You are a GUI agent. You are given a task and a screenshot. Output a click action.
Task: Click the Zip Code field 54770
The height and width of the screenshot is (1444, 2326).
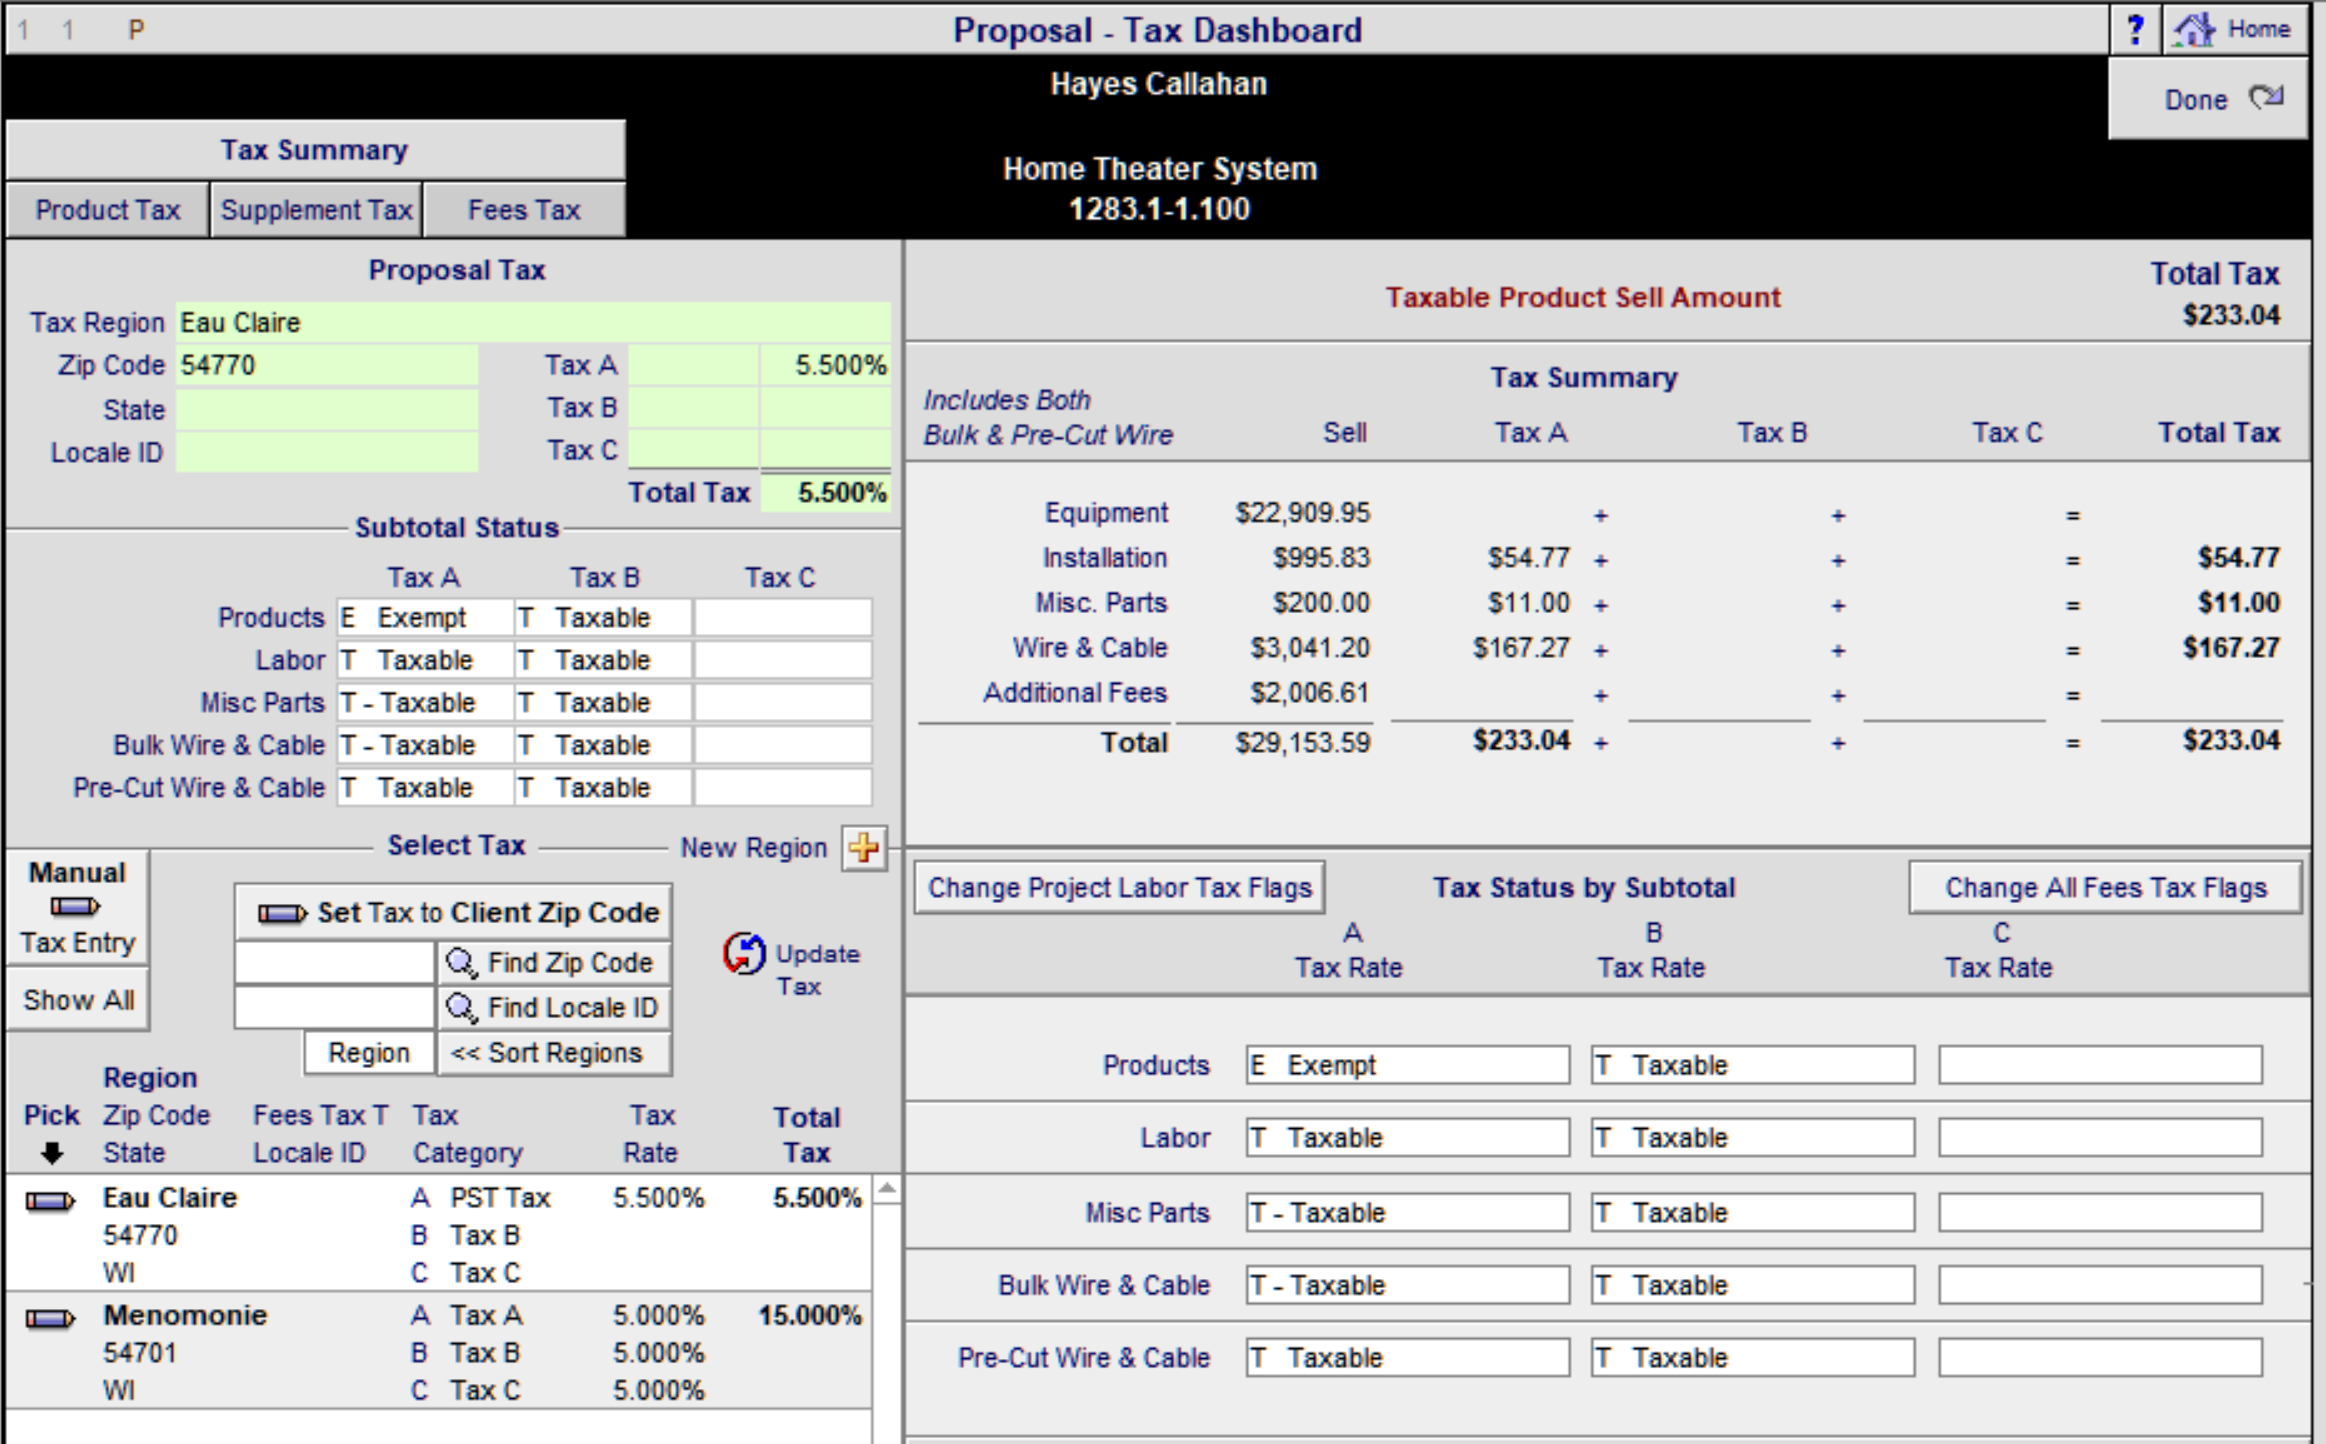point(327,365)
